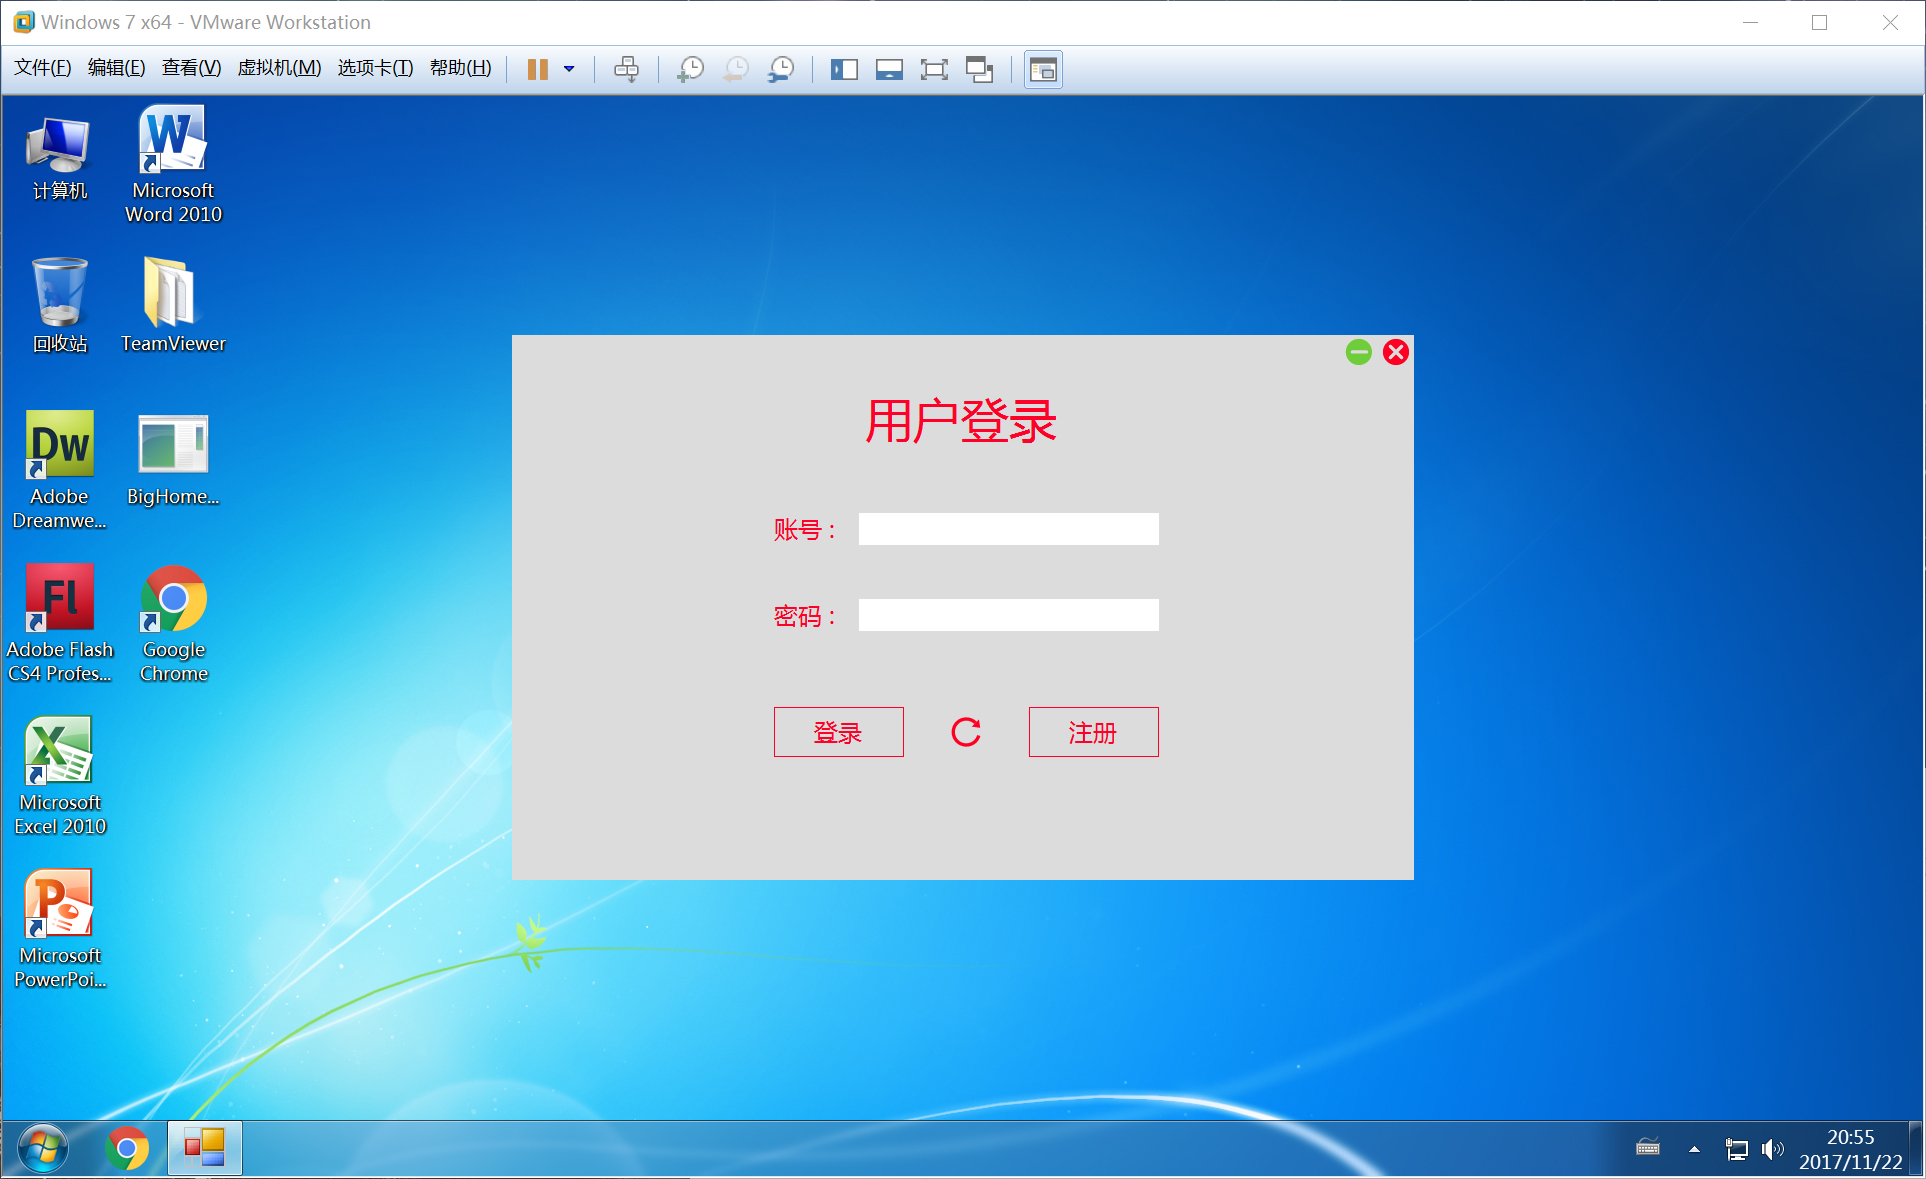Close the login dialog with red X
This screenshot has width=1926, height=1179.
coord(1396,352)
